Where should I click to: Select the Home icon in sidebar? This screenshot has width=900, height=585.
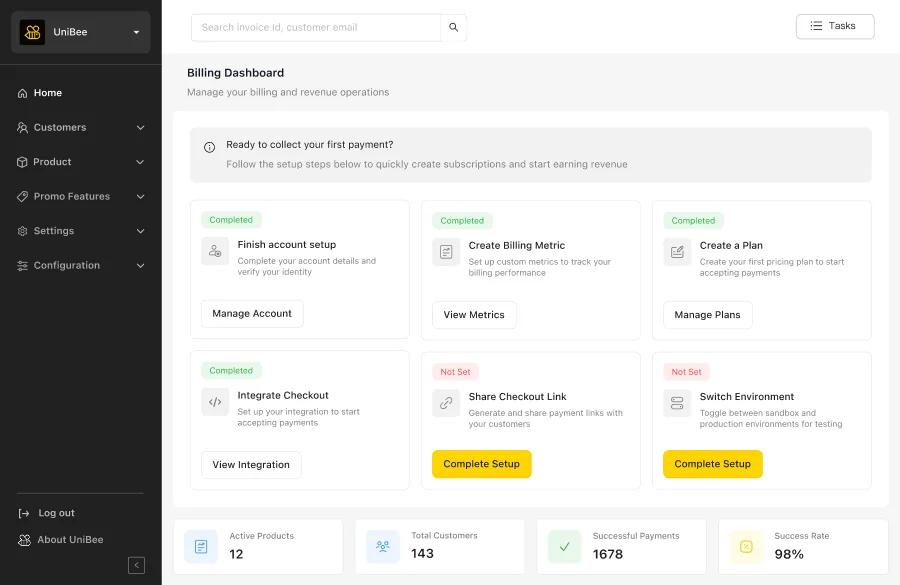click(20, 92)
